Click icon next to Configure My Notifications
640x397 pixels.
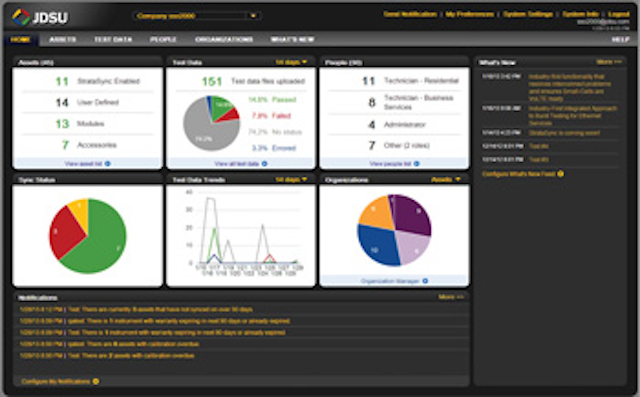pyautogui.click(x=96, y=381)
